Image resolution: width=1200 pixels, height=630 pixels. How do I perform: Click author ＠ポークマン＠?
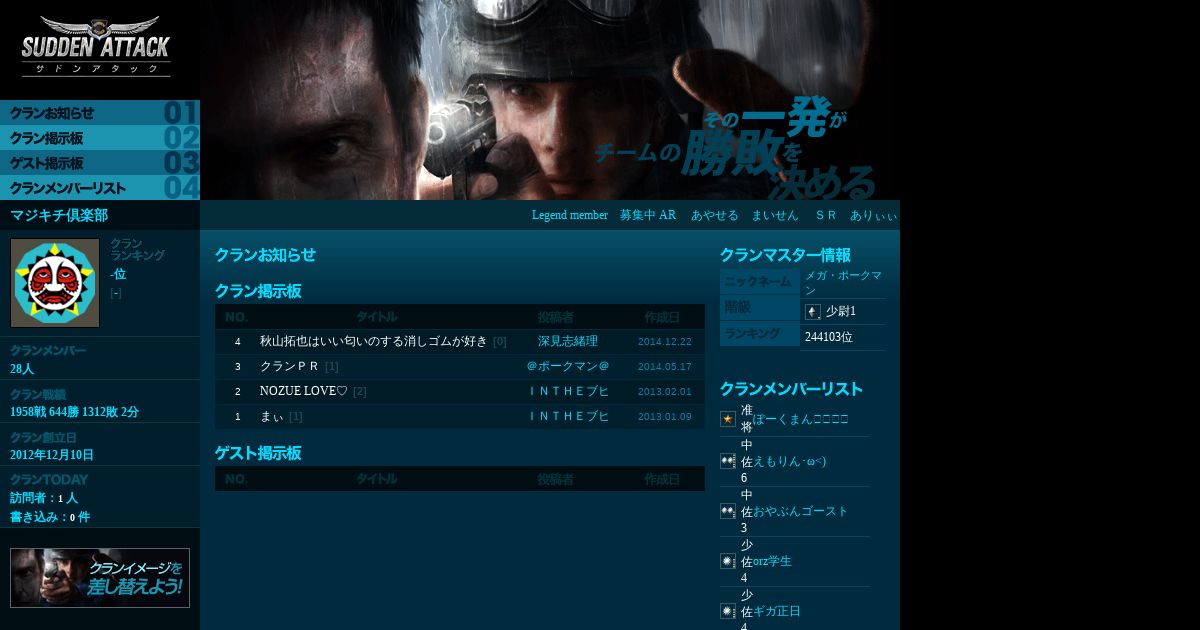tap(568, 366)
